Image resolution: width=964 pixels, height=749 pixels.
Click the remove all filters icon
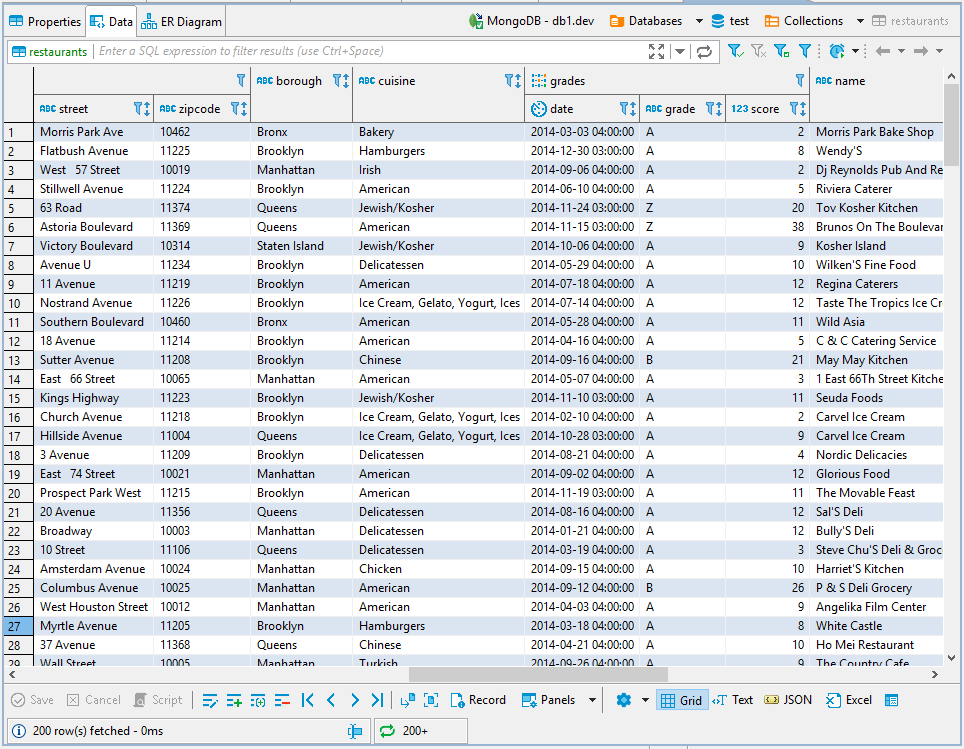pyautogui.click(x=759, y=51)
